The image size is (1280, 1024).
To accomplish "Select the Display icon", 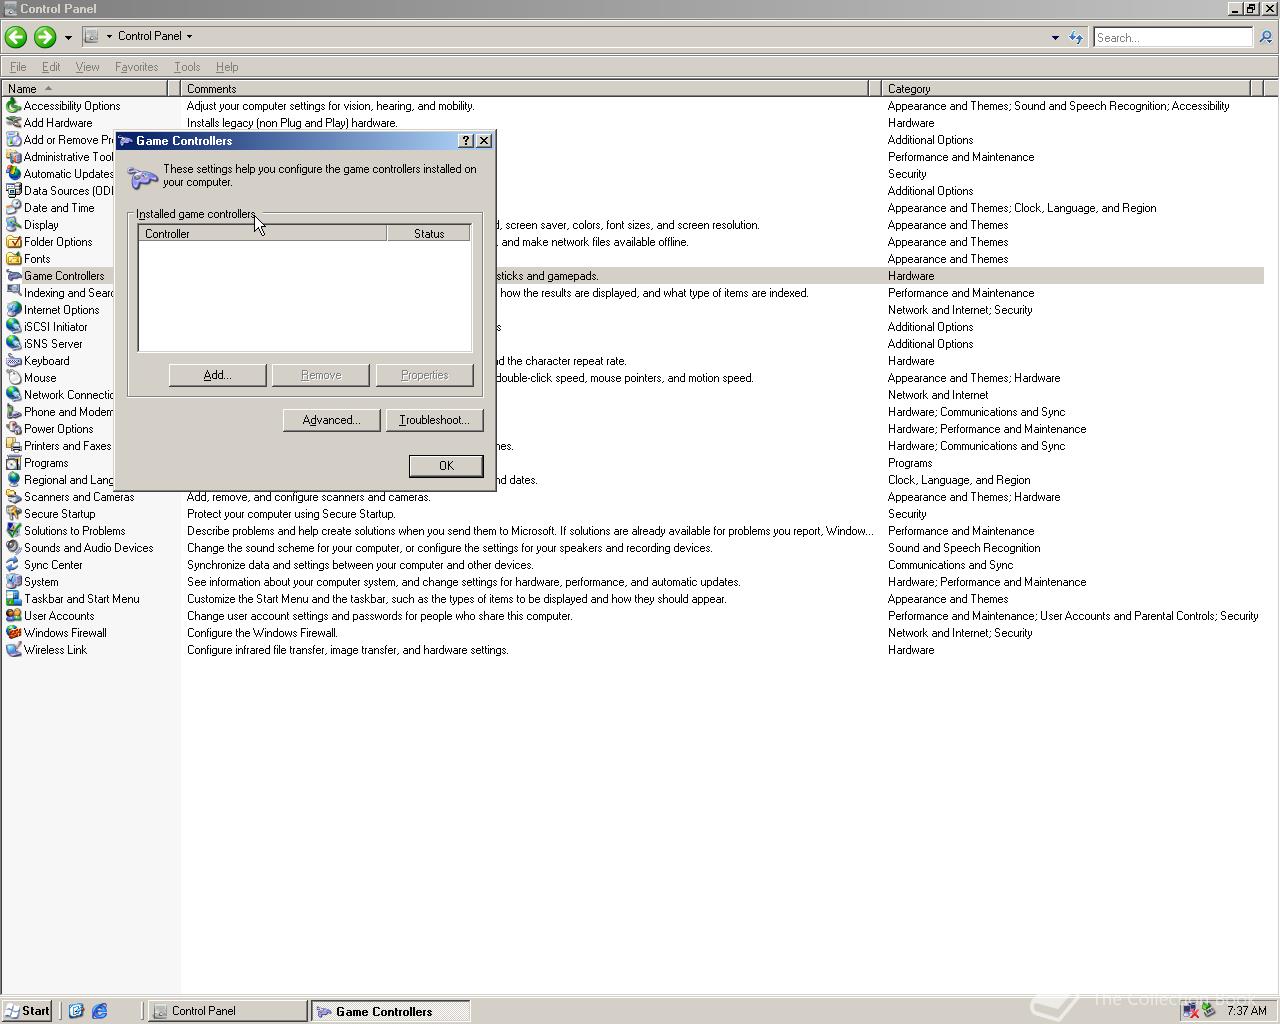I will (x=13, y=225).
